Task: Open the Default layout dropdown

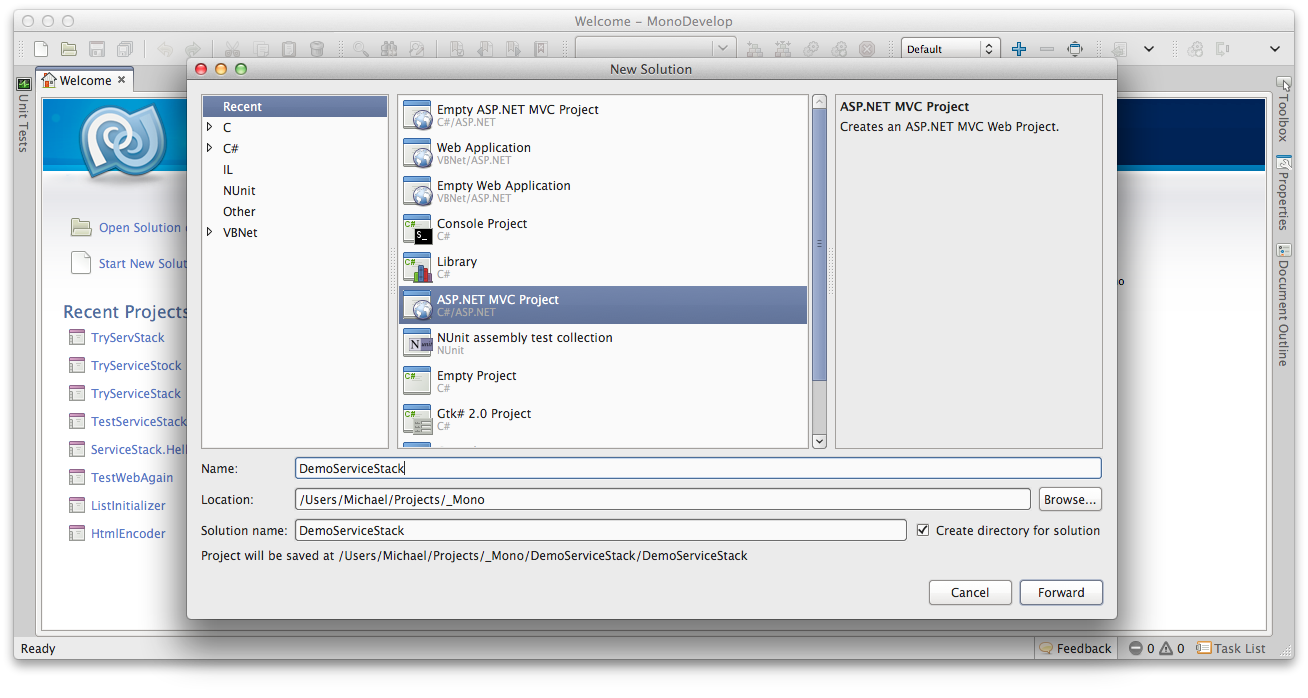Action: tap(950, 48)
